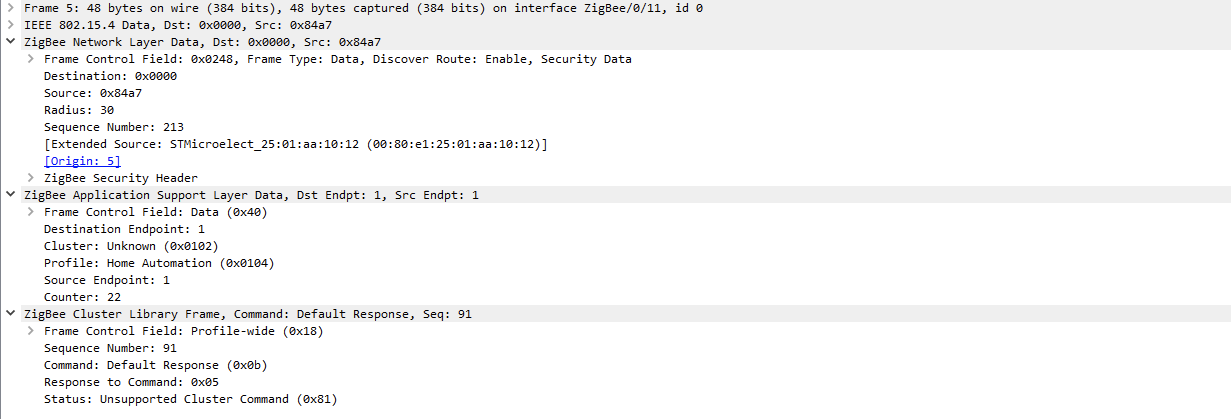Expand the Frame 5 details row
This screenshot has width=1231, height=419.
11,8
